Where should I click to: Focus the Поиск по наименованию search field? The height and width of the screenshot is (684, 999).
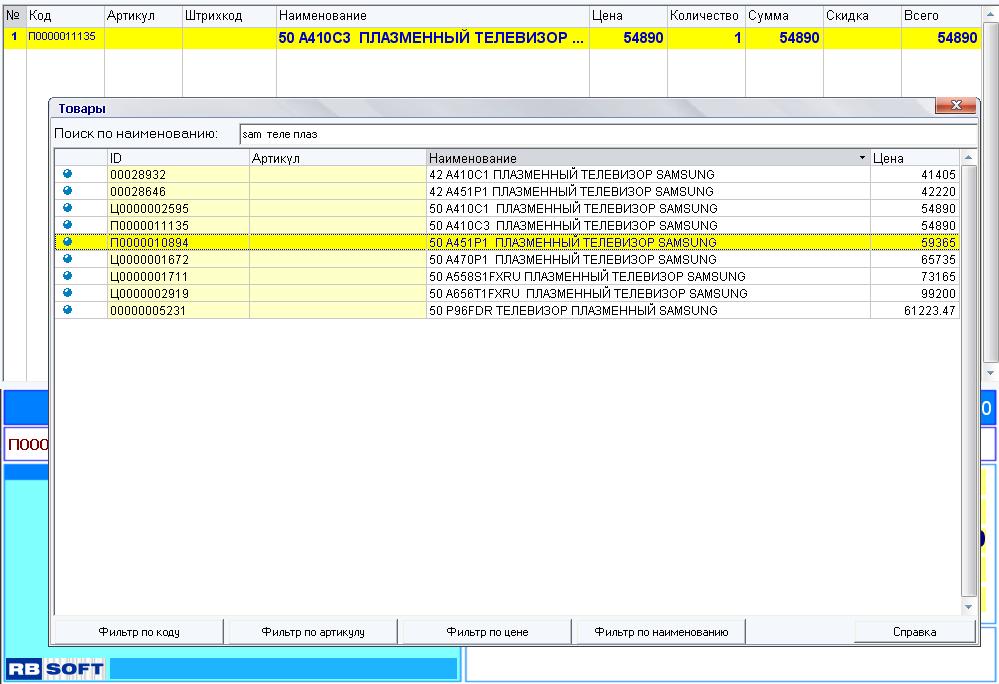606,134
